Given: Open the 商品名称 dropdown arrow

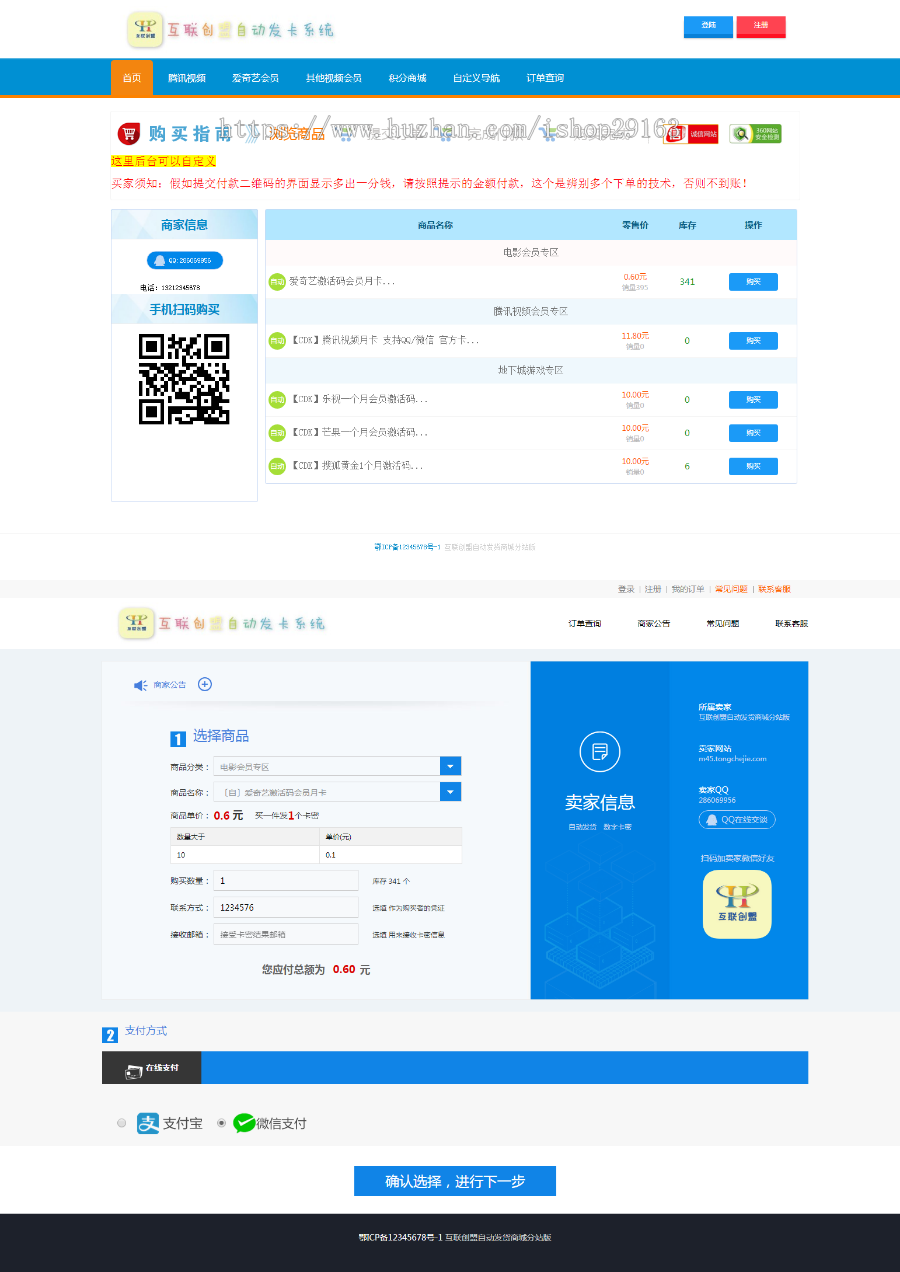Looking at the screenshot, I should (451, 792).
